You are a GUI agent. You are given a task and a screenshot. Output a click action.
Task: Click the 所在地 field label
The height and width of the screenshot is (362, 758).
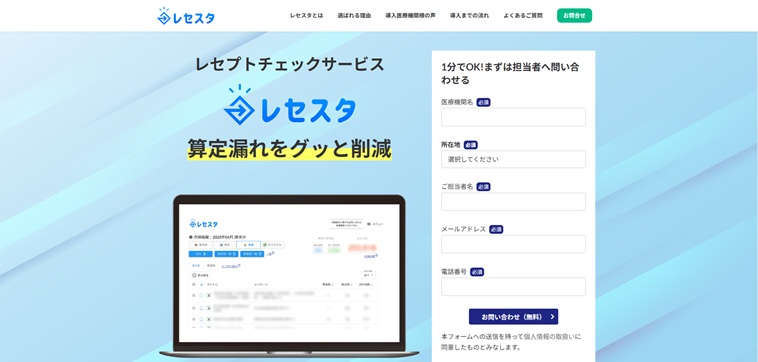[451, 145]
